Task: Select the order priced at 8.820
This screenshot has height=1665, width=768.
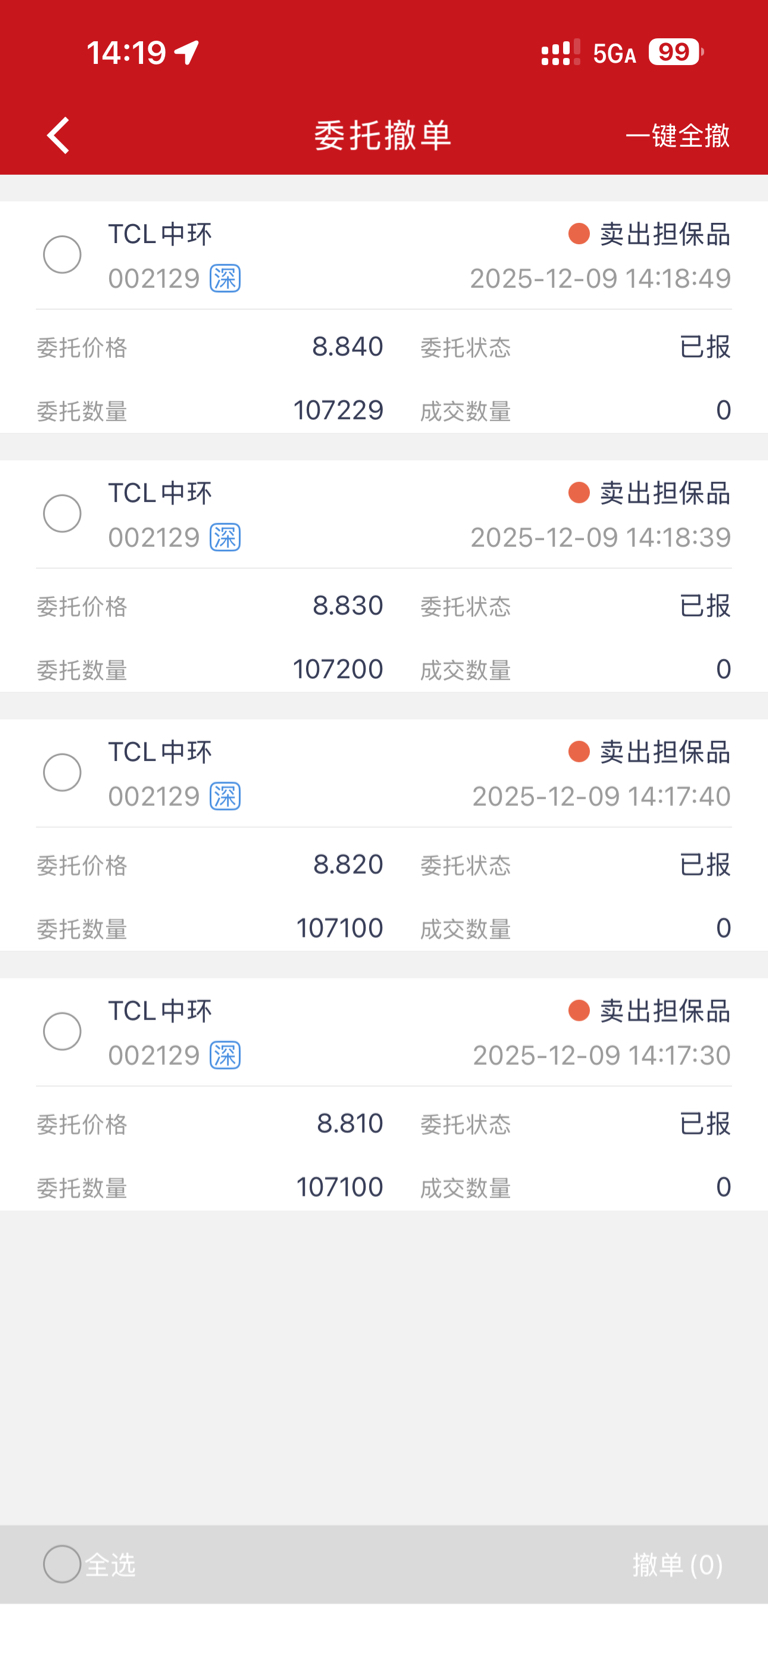Action: click(x=62, y=773)
